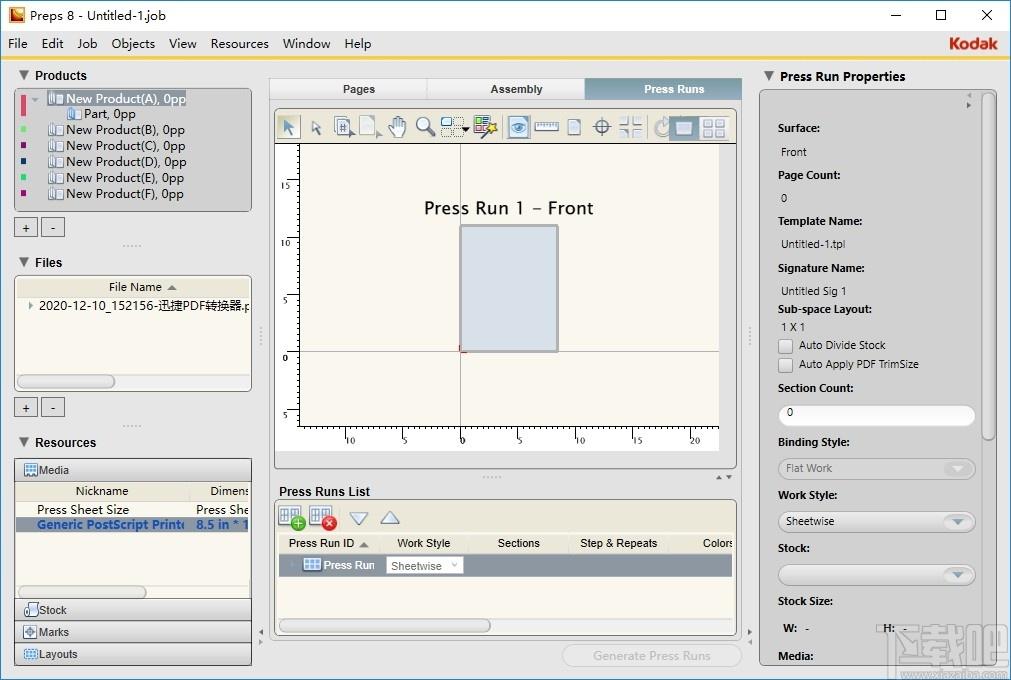The width and height of the screenshot is (1011, 680).
Task: Open the color wand auto-layout tool
Action: [x=485, y=127]
